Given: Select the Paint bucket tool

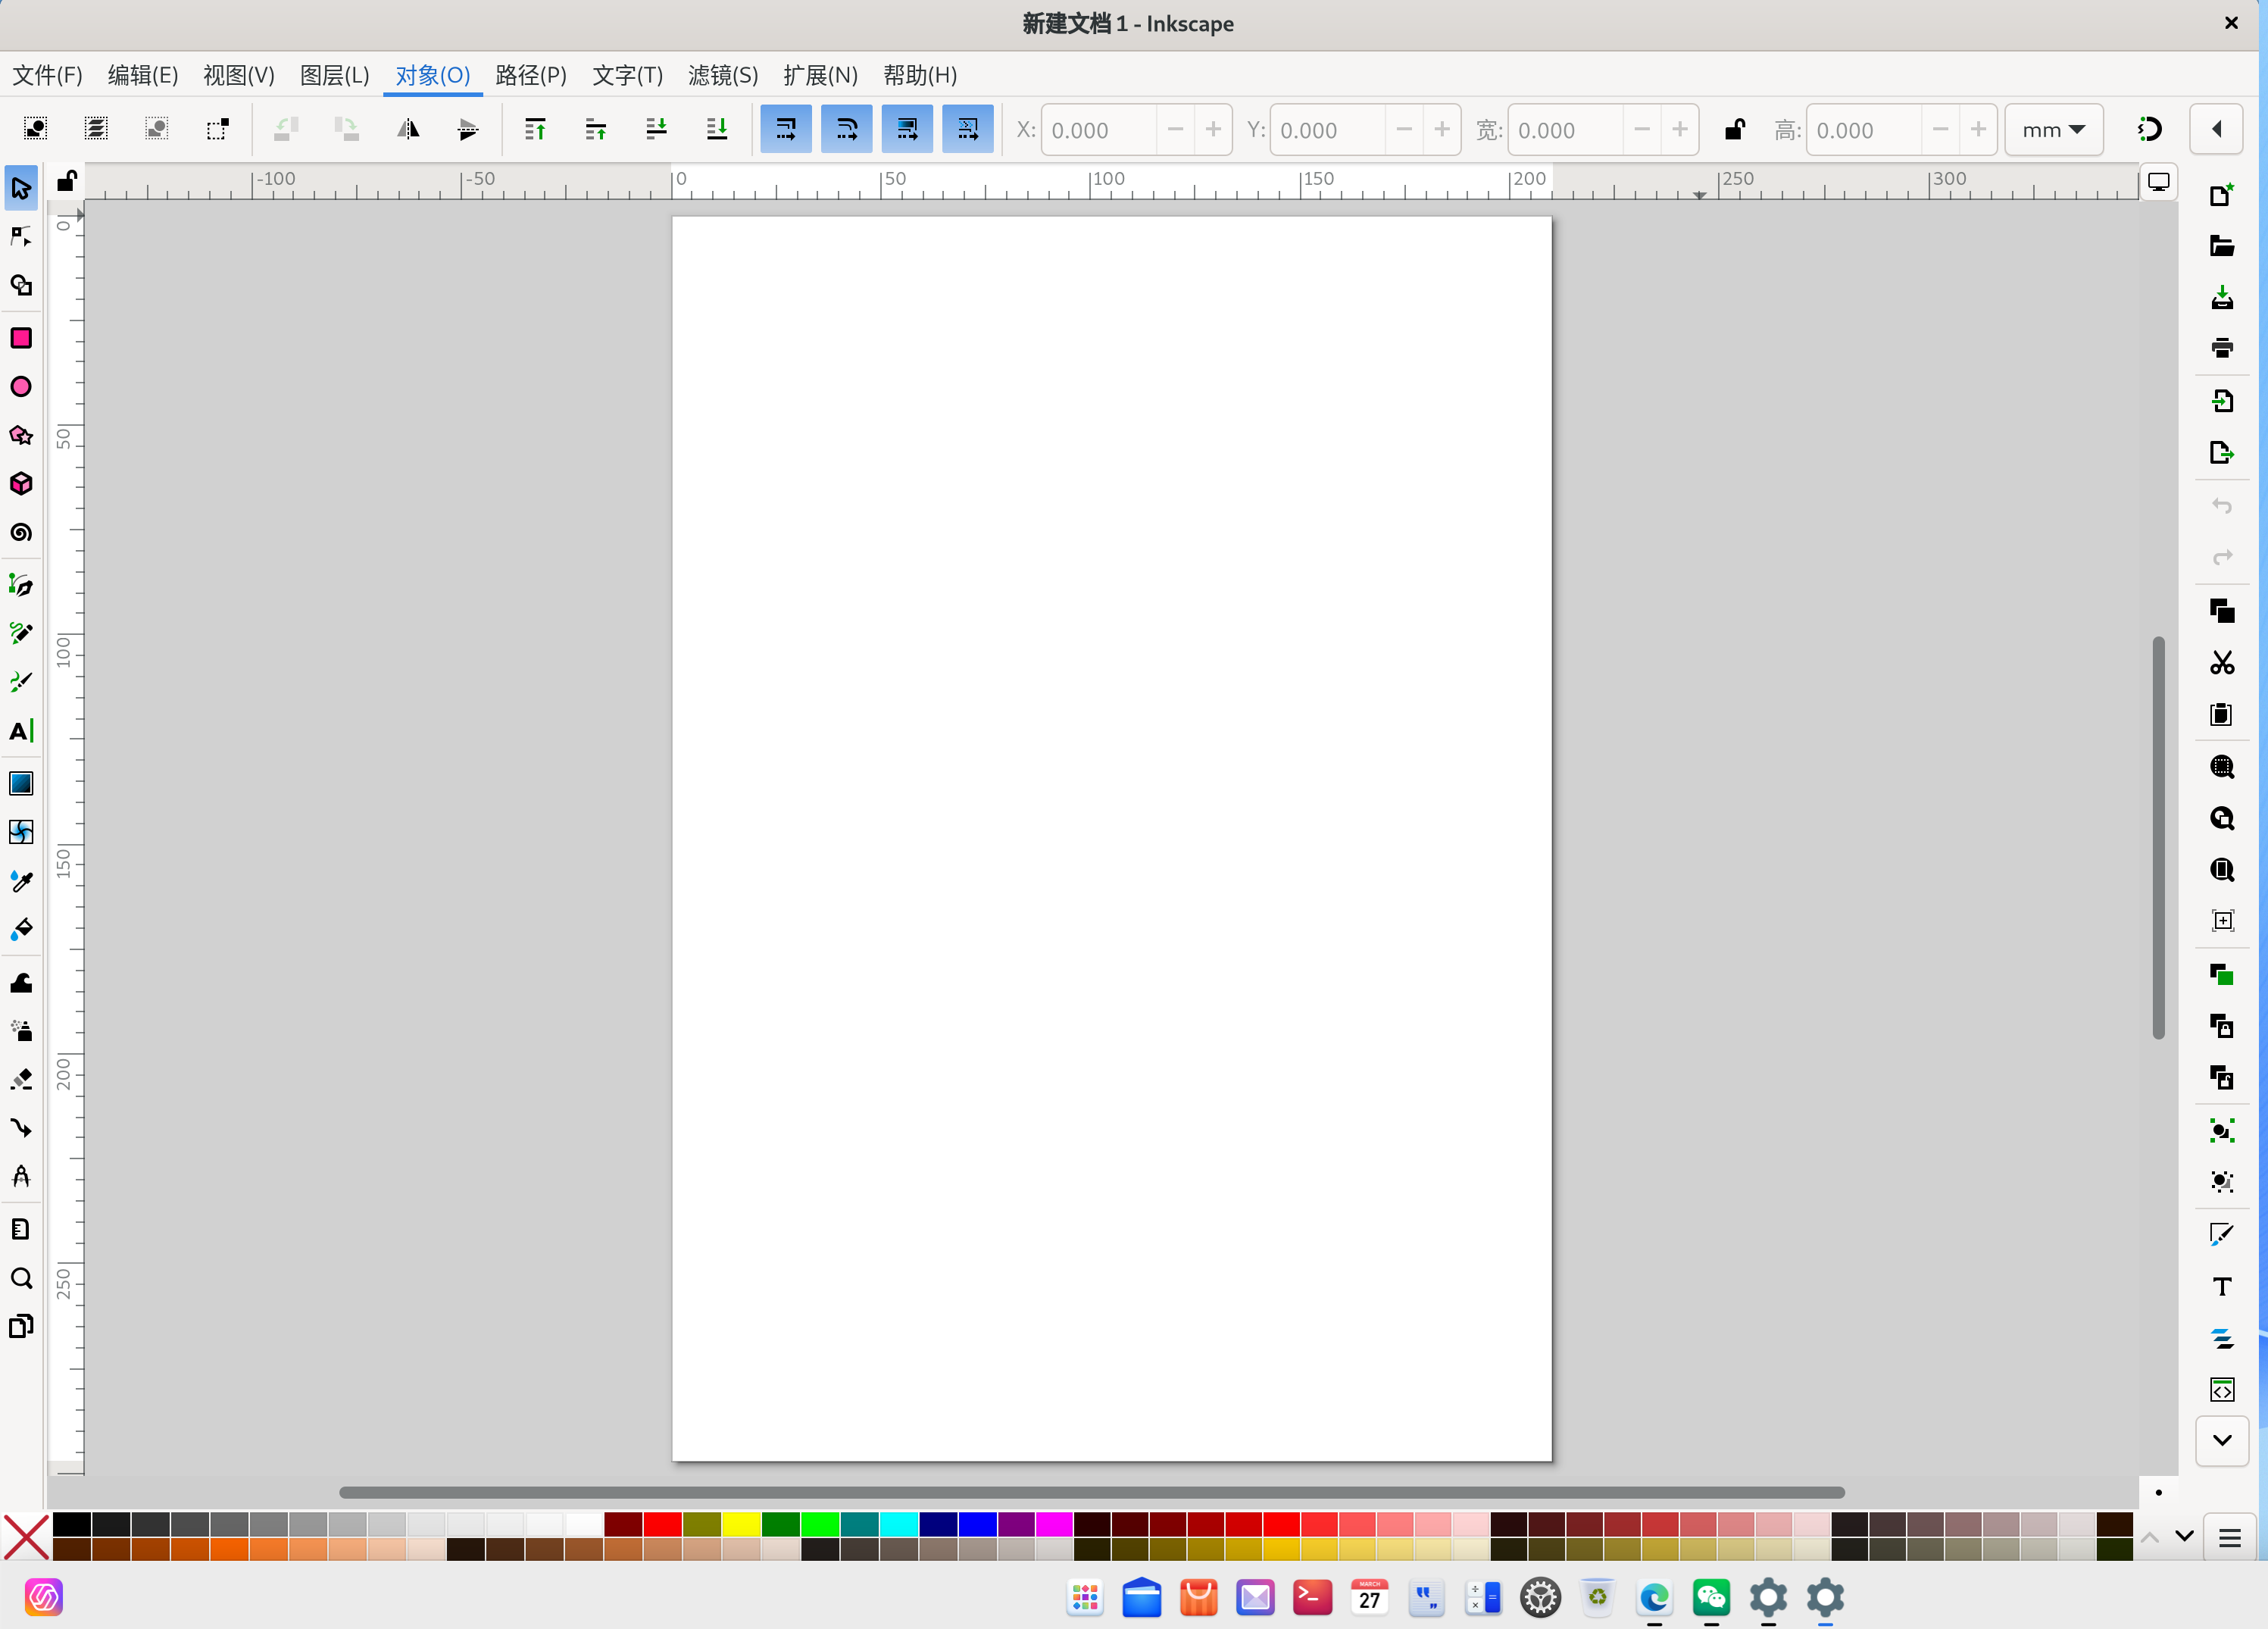Looking at the screenshot, I should [x=21, y=929].
